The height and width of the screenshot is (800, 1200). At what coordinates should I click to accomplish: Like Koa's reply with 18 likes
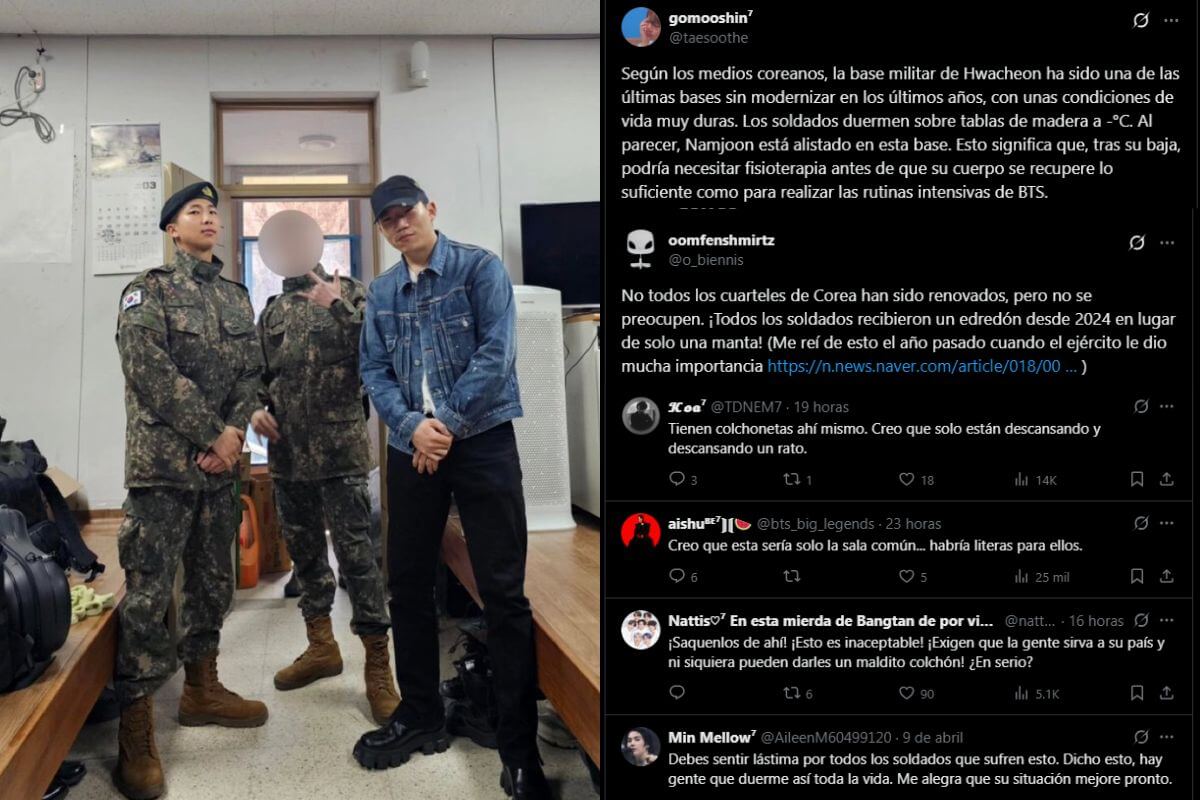[x=906, y=479]
